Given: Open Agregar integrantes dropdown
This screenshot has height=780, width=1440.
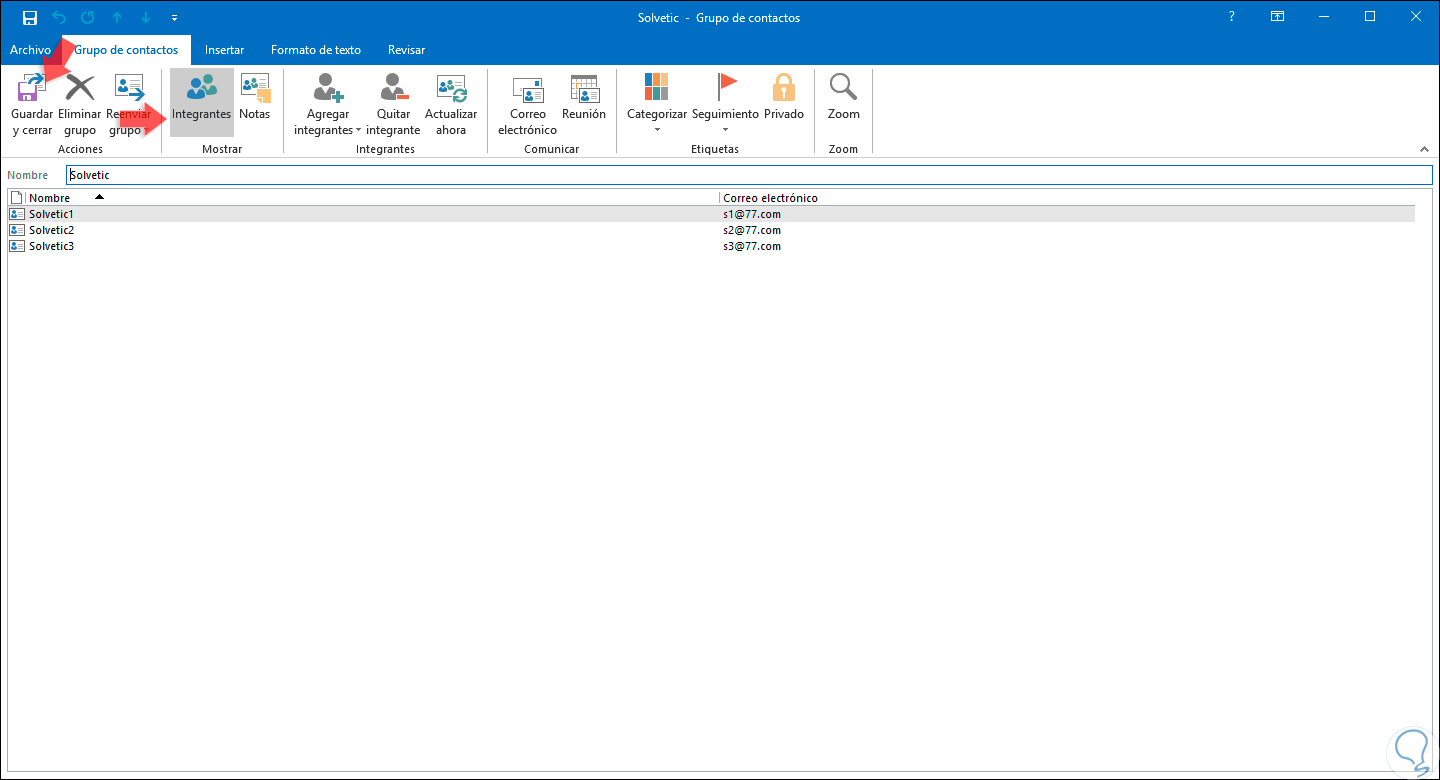Looking at the screenshot, I should coord(328,104).
